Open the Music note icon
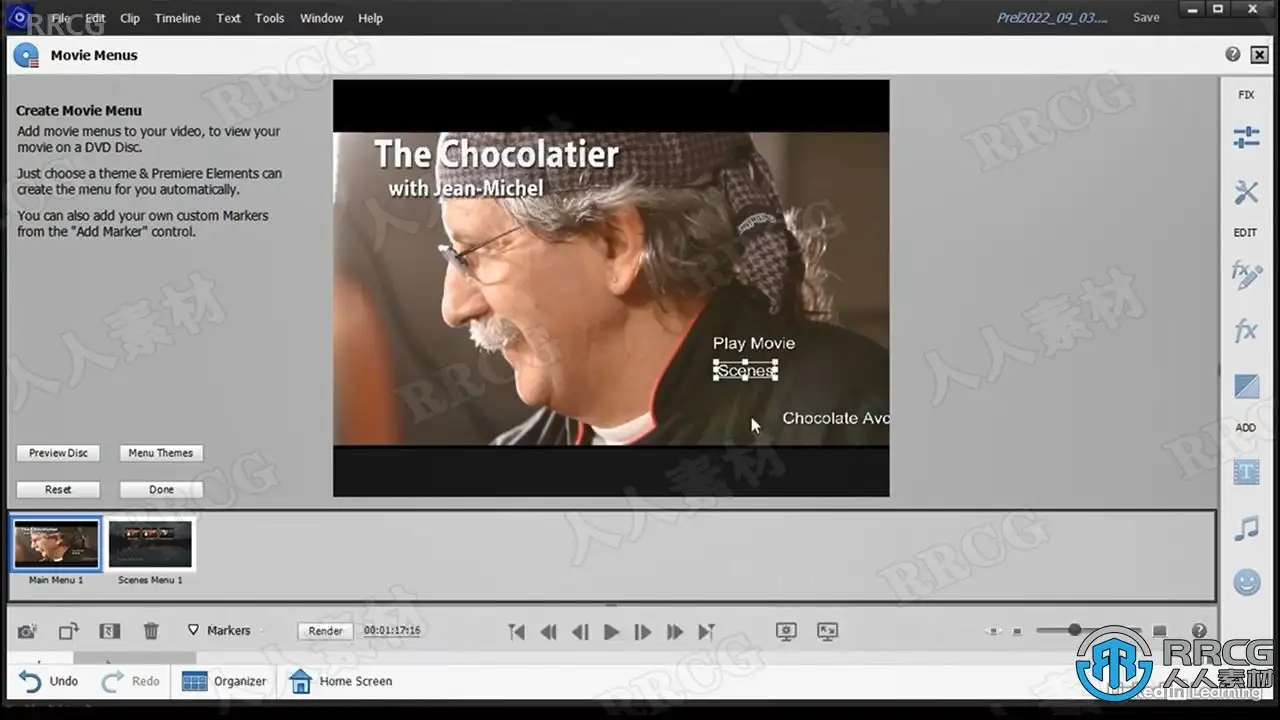The height and width of the screenshot is (720, 1280). pyautogui.click(x=1246, y=528)
